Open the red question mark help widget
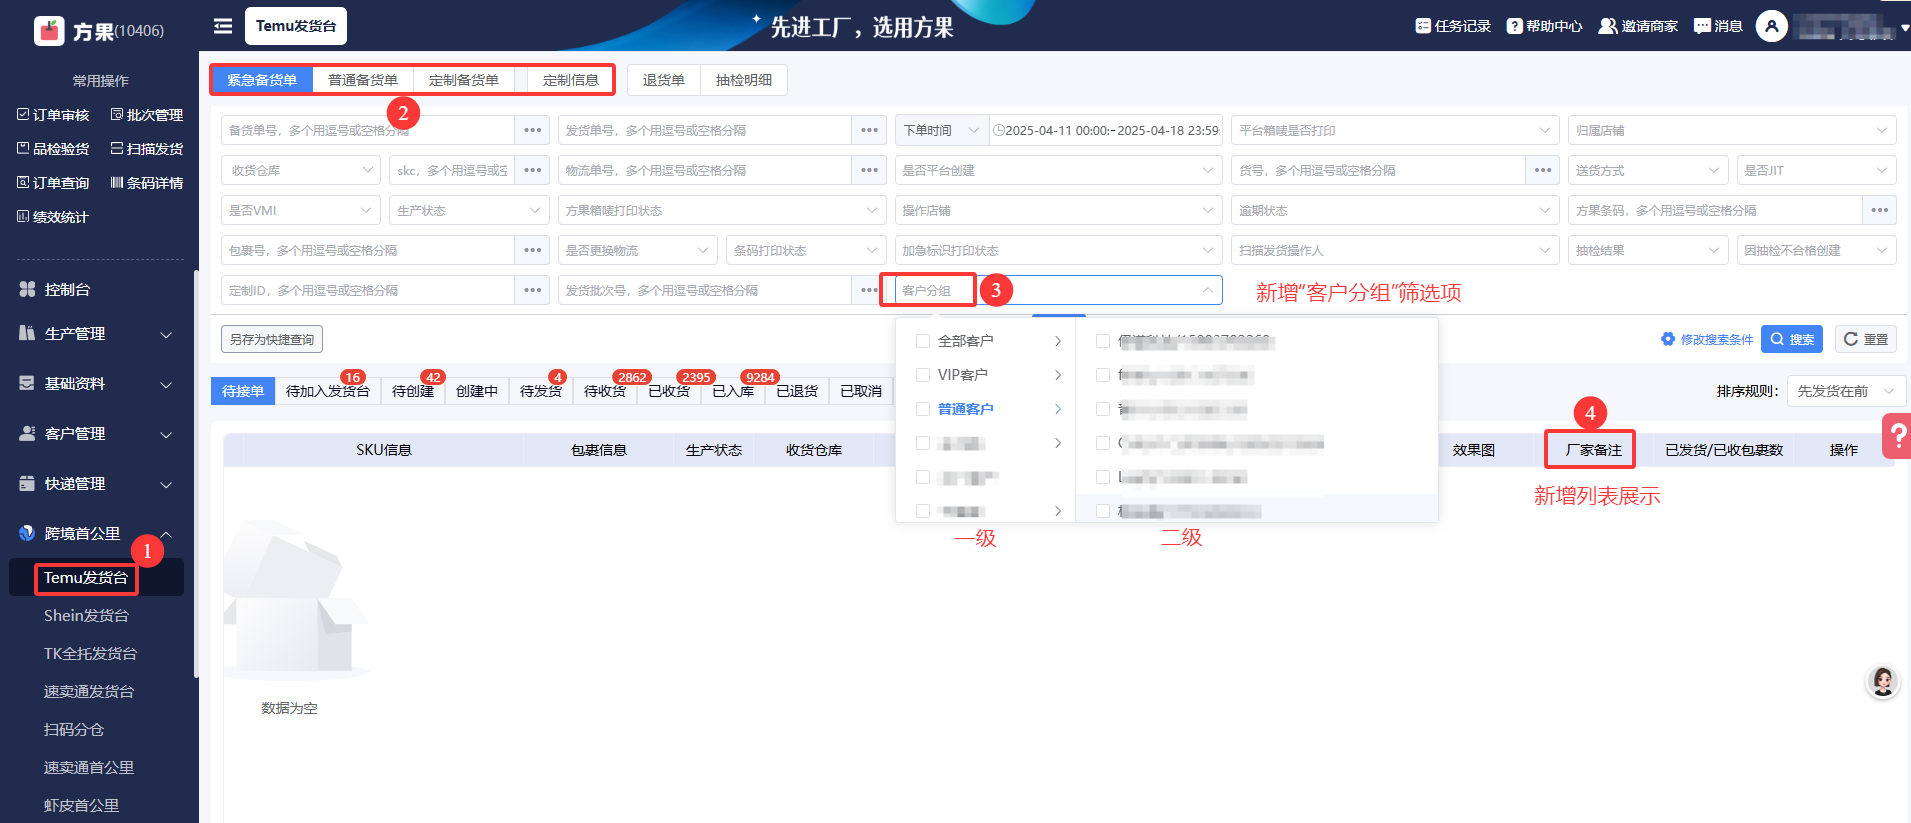Viewport: 1911px width, 823px height. [x=1897, y=436]
